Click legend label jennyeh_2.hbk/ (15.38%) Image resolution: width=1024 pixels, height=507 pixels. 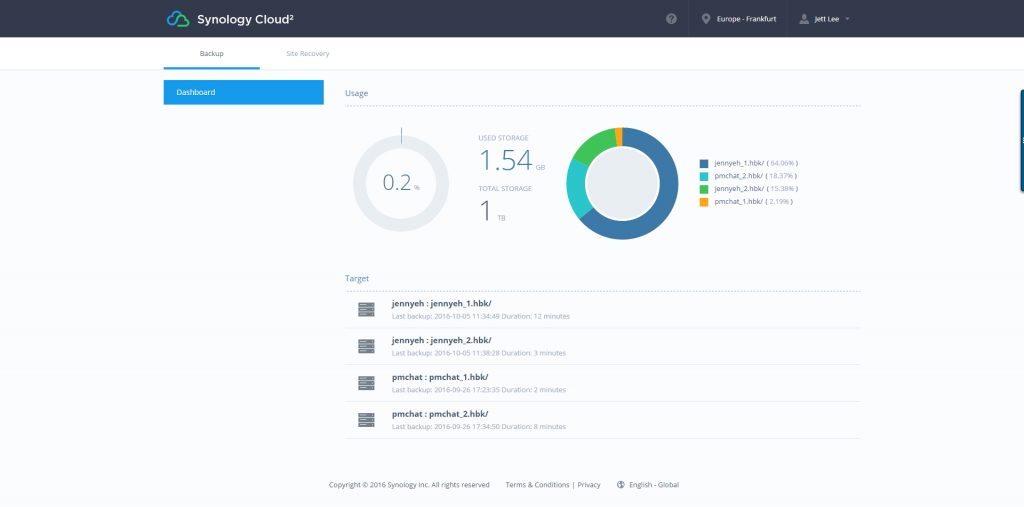click(x=756, y=189)
